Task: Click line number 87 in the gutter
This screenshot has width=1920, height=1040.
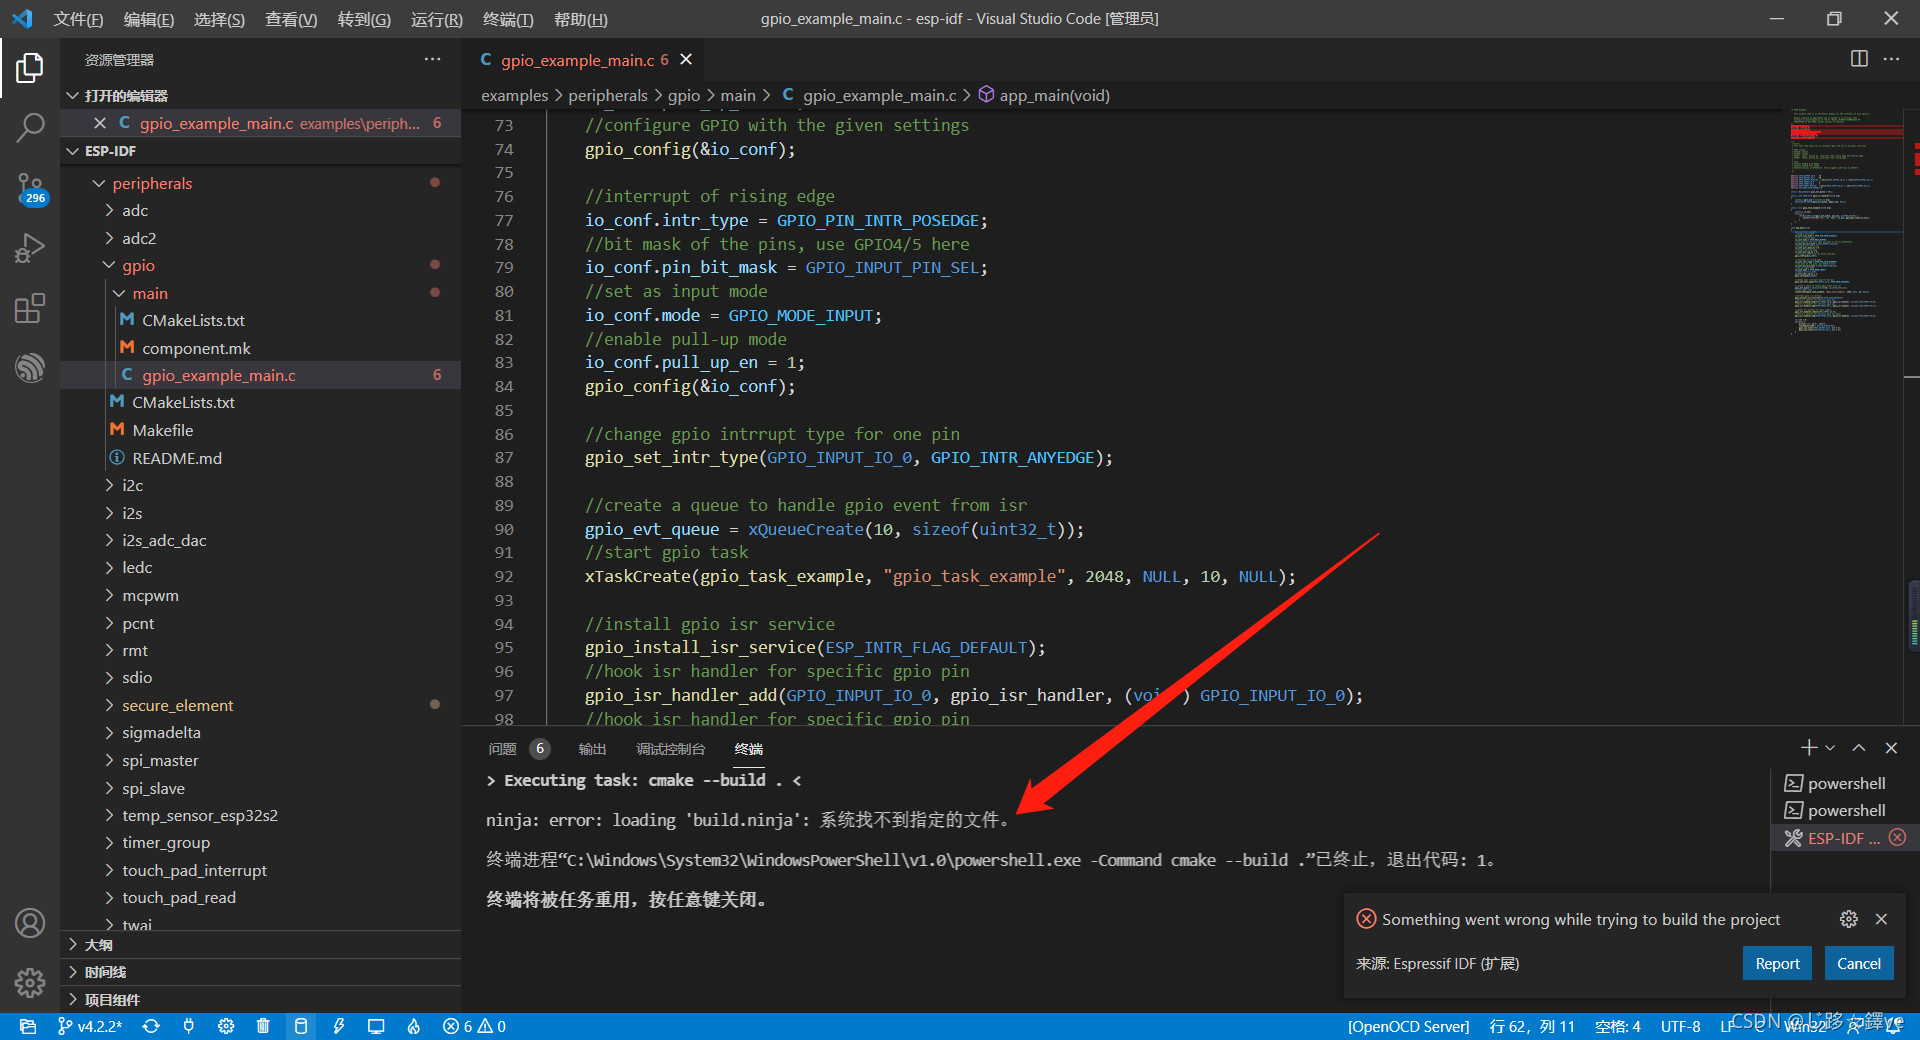Action: pyautogui.click(x=504, y=457)
